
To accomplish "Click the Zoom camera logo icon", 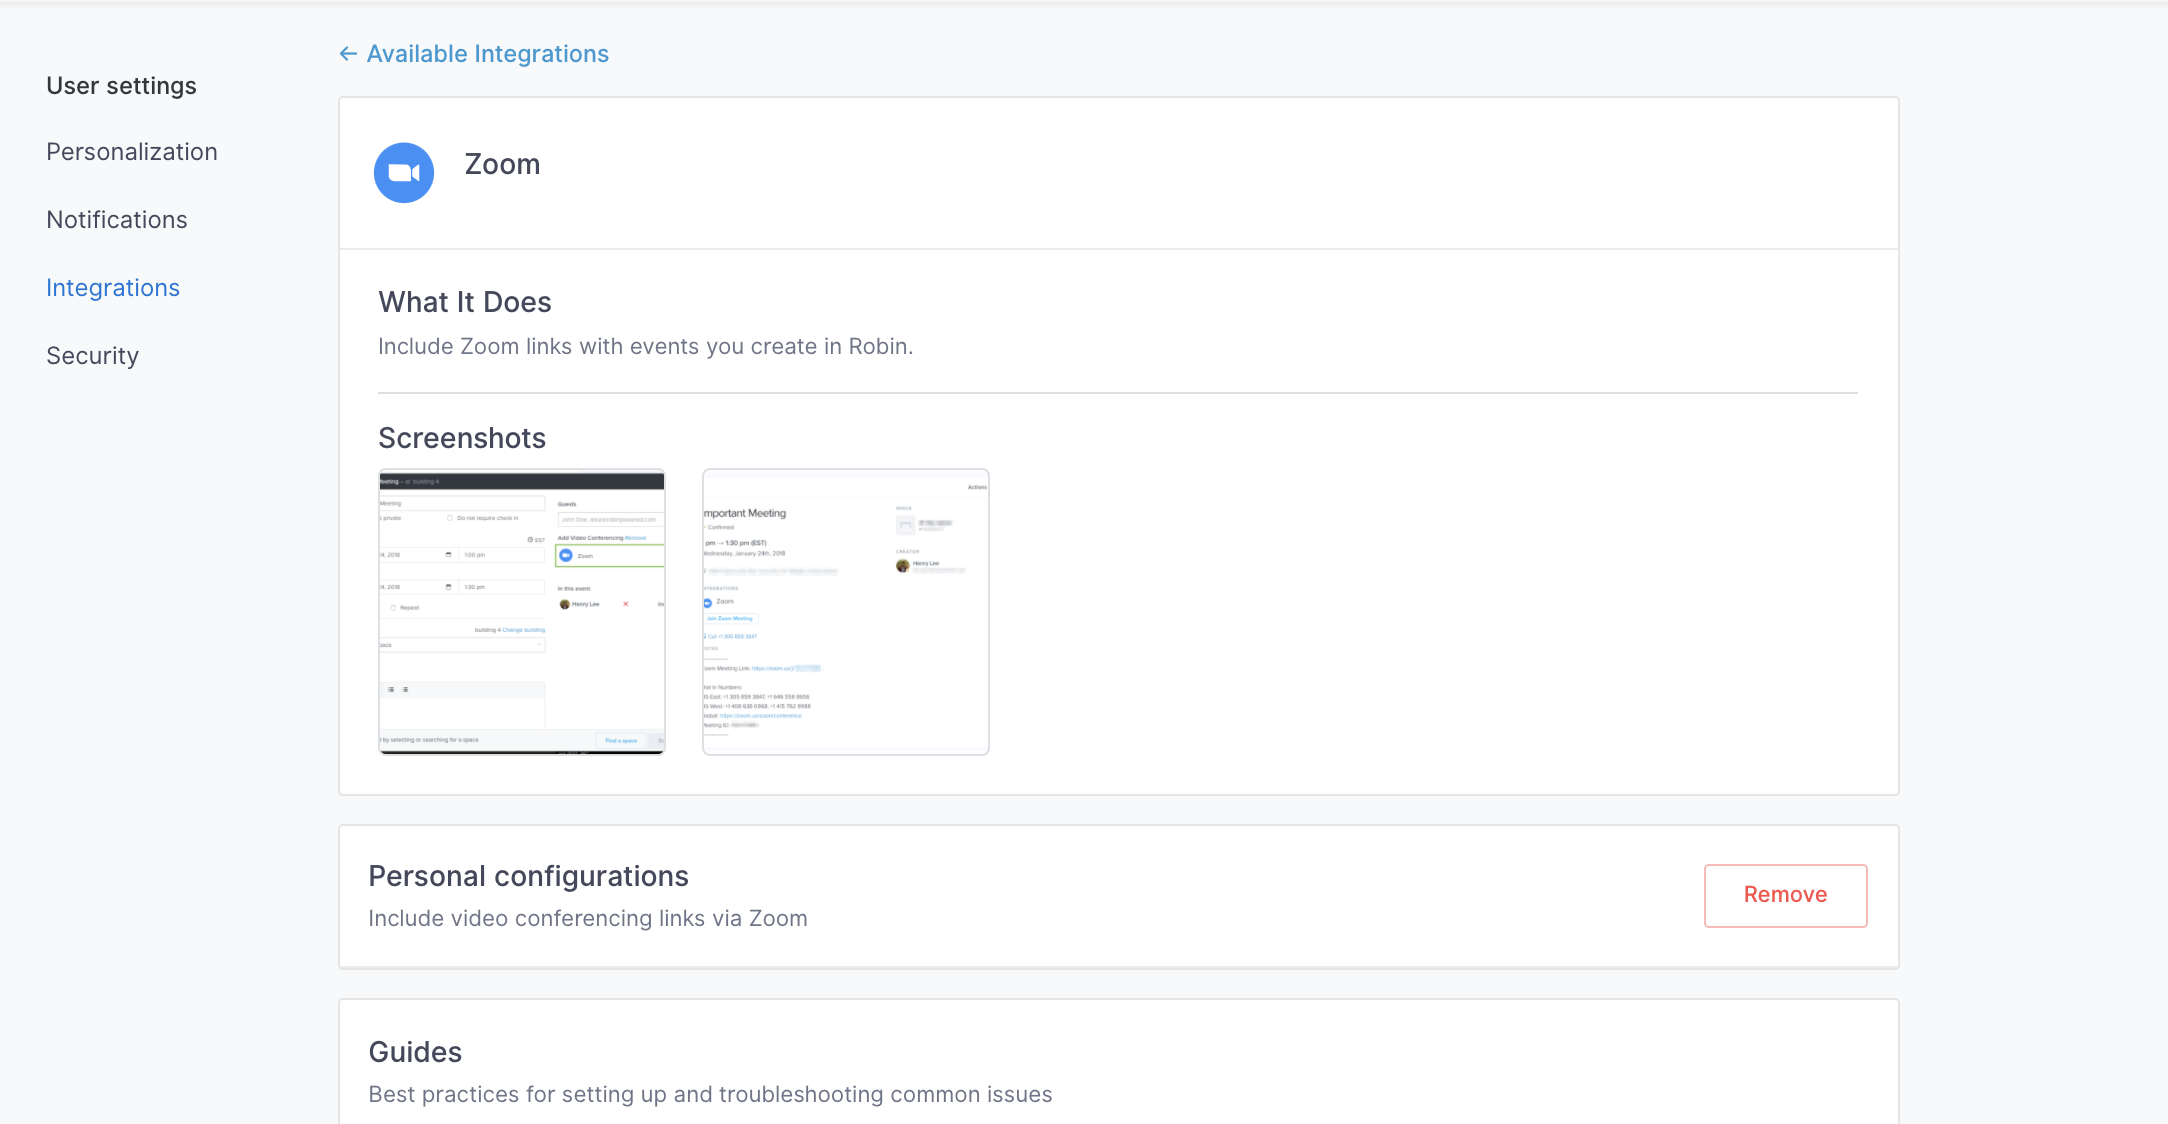I will pos(404,173).
